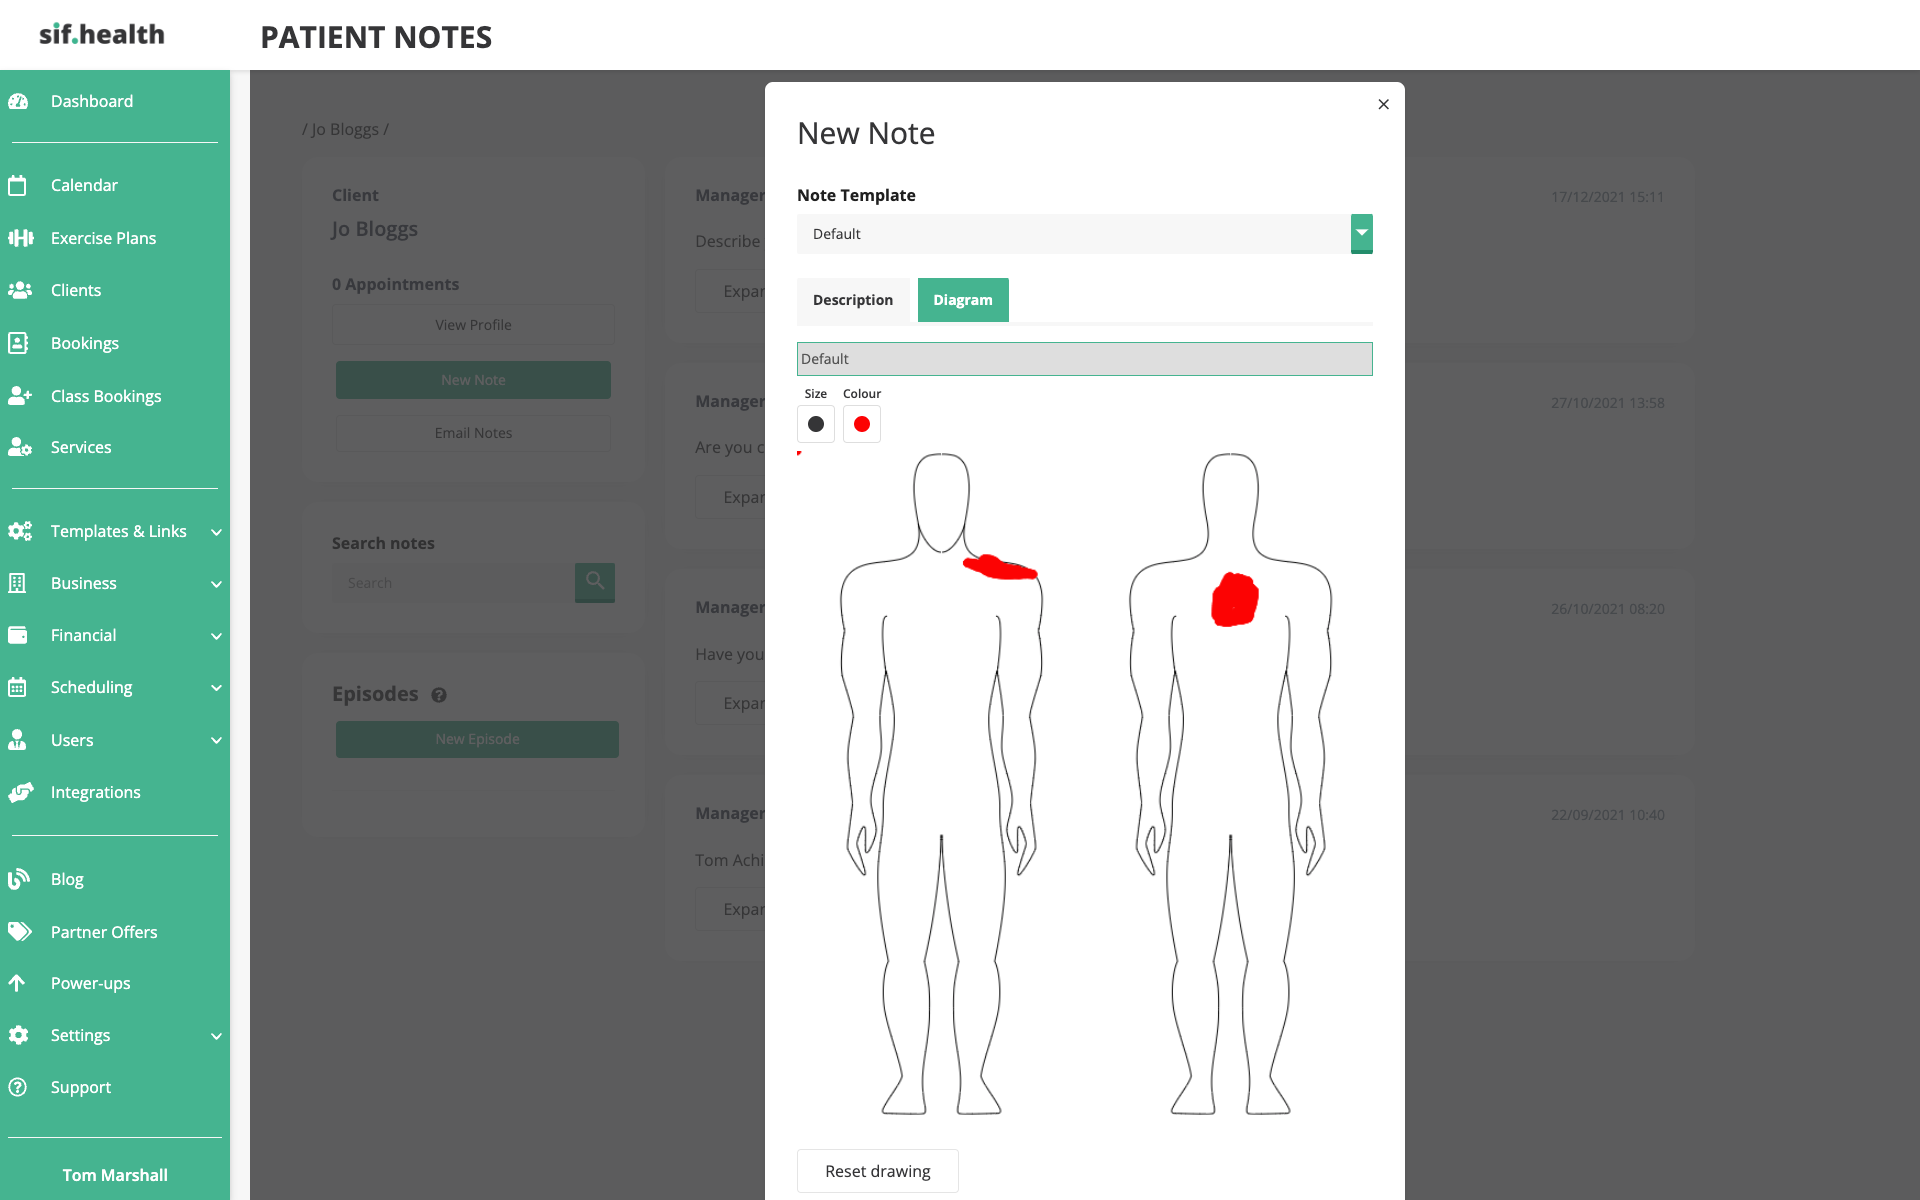Open the Default diagram selector
Viewport: 1920px width, 1200px height.
[1084, 359]
